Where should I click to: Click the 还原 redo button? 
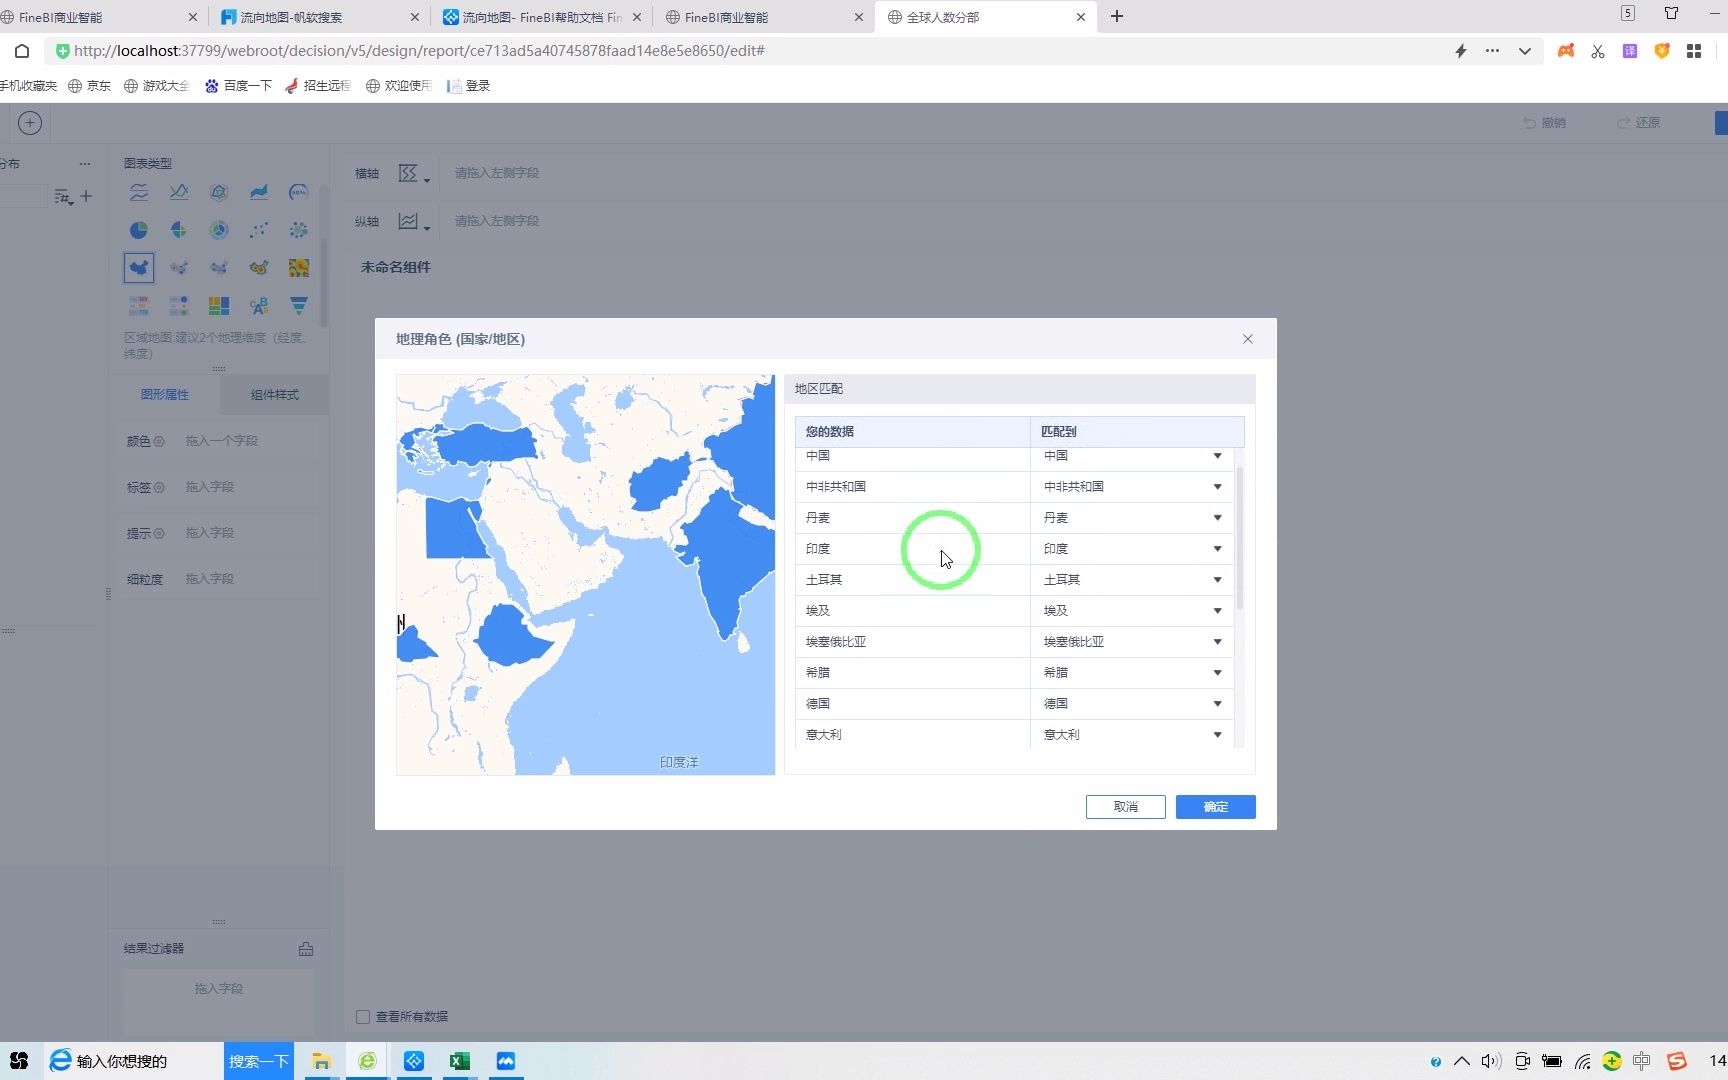coord(1639,123)
